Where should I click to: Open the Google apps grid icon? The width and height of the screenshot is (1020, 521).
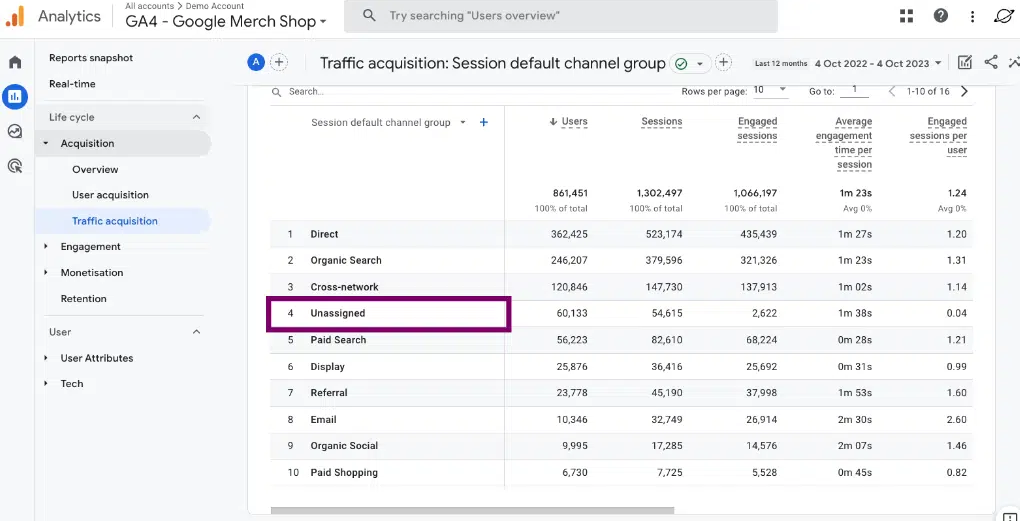906,16
